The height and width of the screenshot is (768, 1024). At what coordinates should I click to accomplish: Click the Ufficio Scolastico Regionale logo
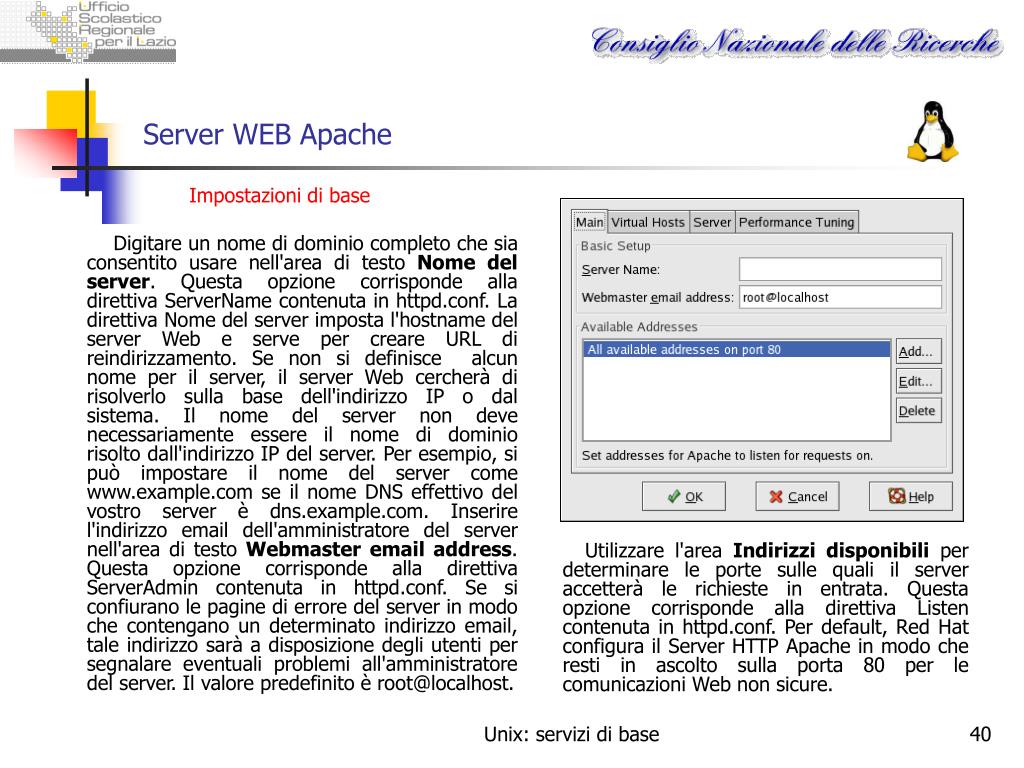tap(88, 31)
